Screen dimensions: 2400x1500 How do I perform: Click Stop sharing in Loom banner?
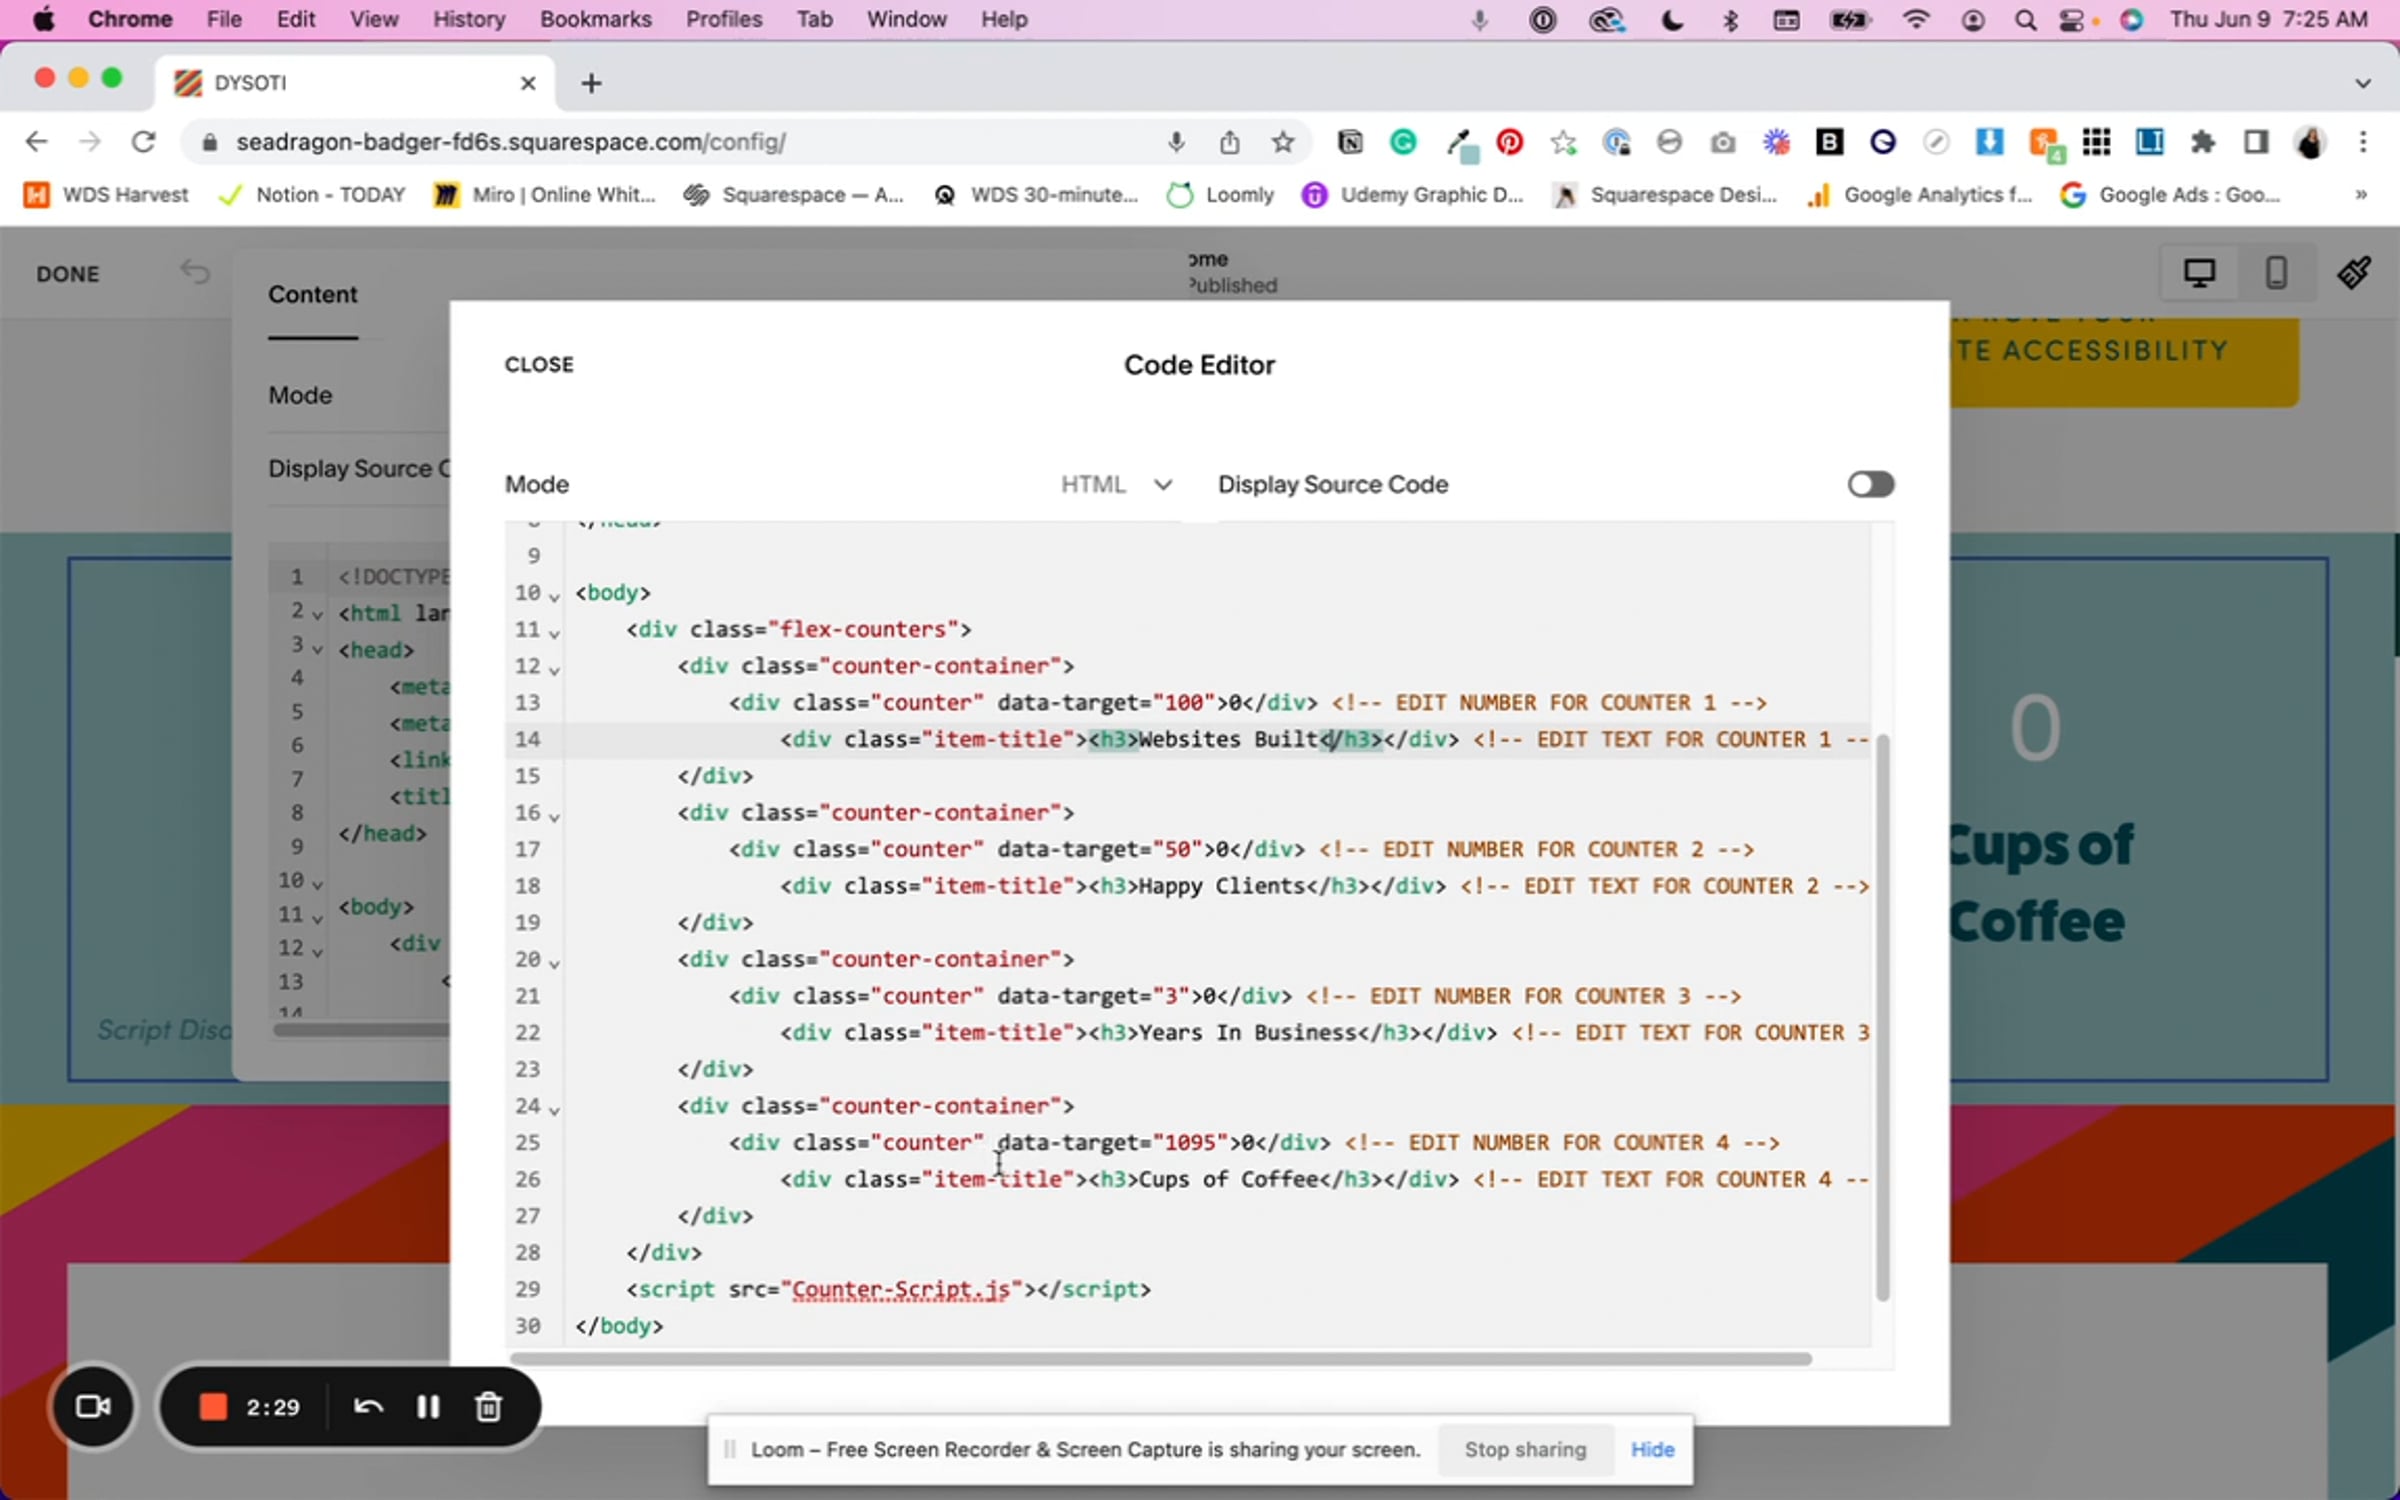click(x=1525, y=1449)
